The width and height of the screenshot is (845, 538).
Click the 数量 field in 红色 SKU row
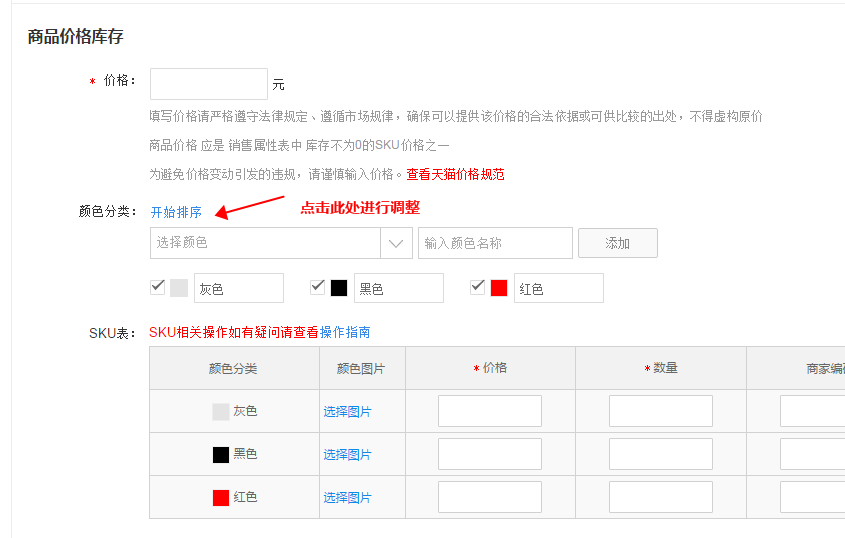[661, 497]
